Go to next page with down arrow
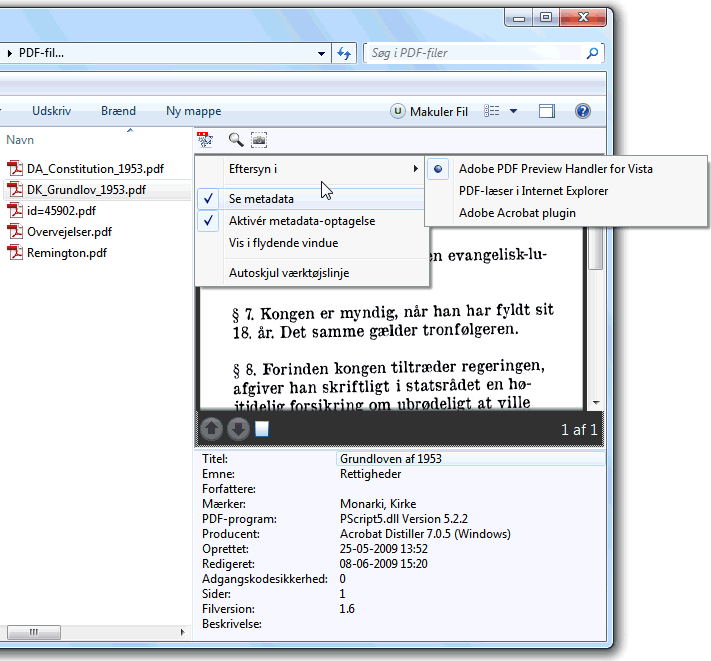The image size is (711, 661). click(238, 429)
